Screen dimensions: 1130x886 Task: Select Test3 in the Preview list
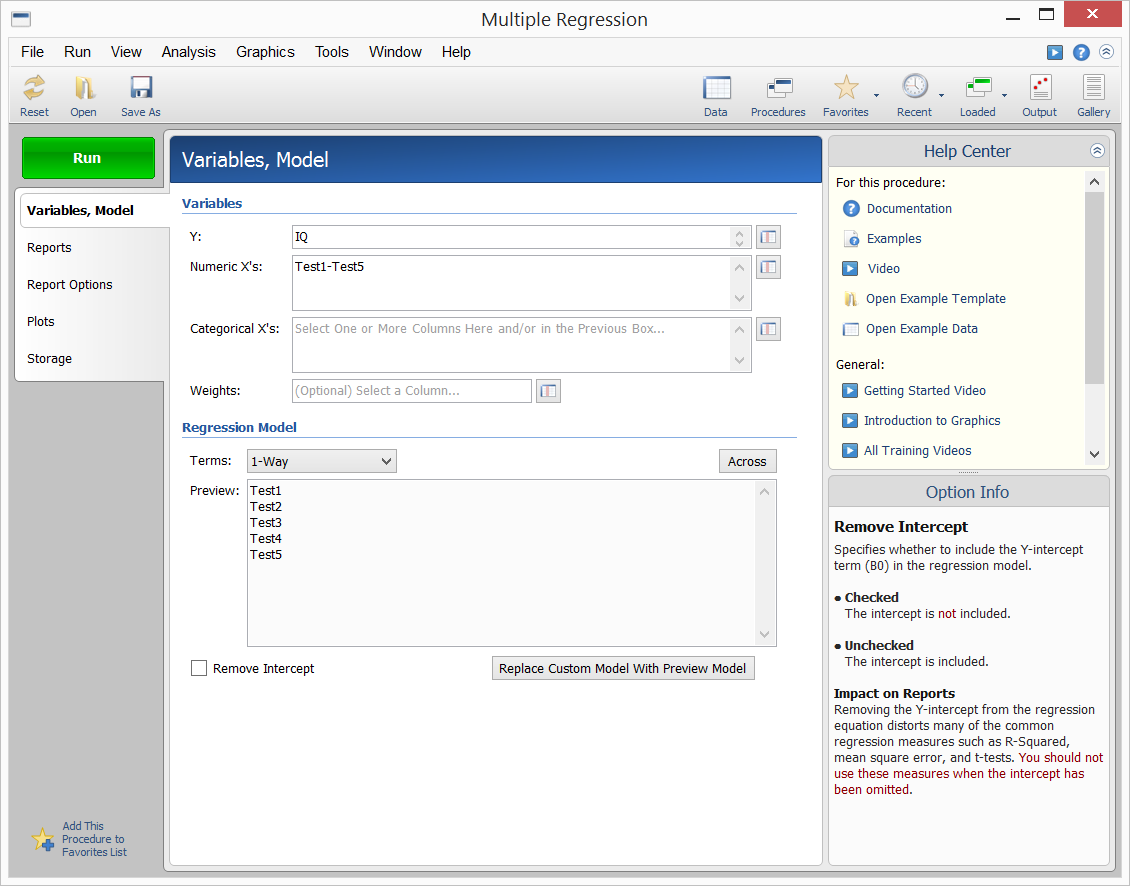coord(266,523)
